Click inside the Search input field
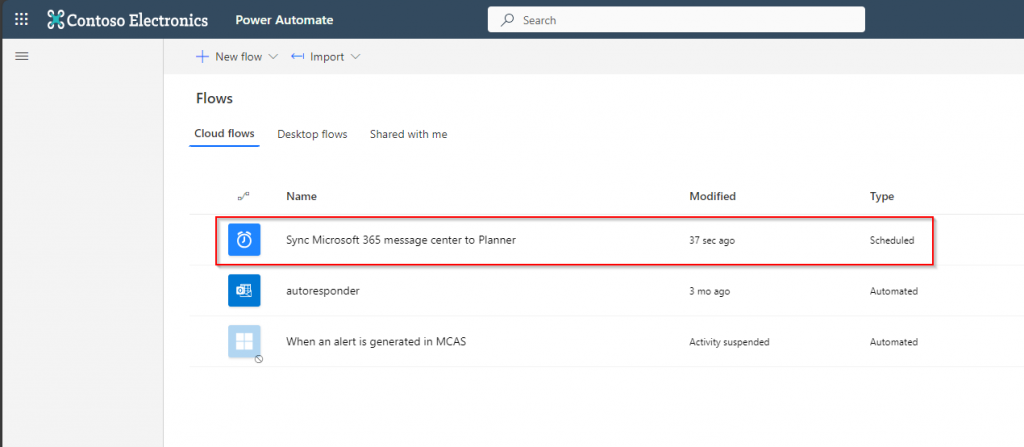This screenshot has height=447, width=1024. (690, 20)
